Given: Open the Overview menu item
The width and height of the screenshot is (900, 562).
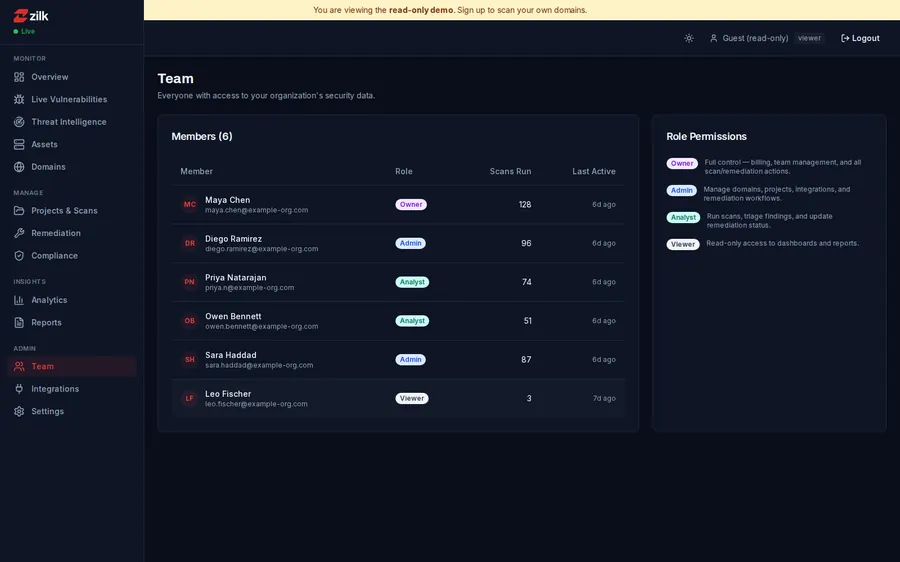Looking at the screenshot, I should (72, 77).
